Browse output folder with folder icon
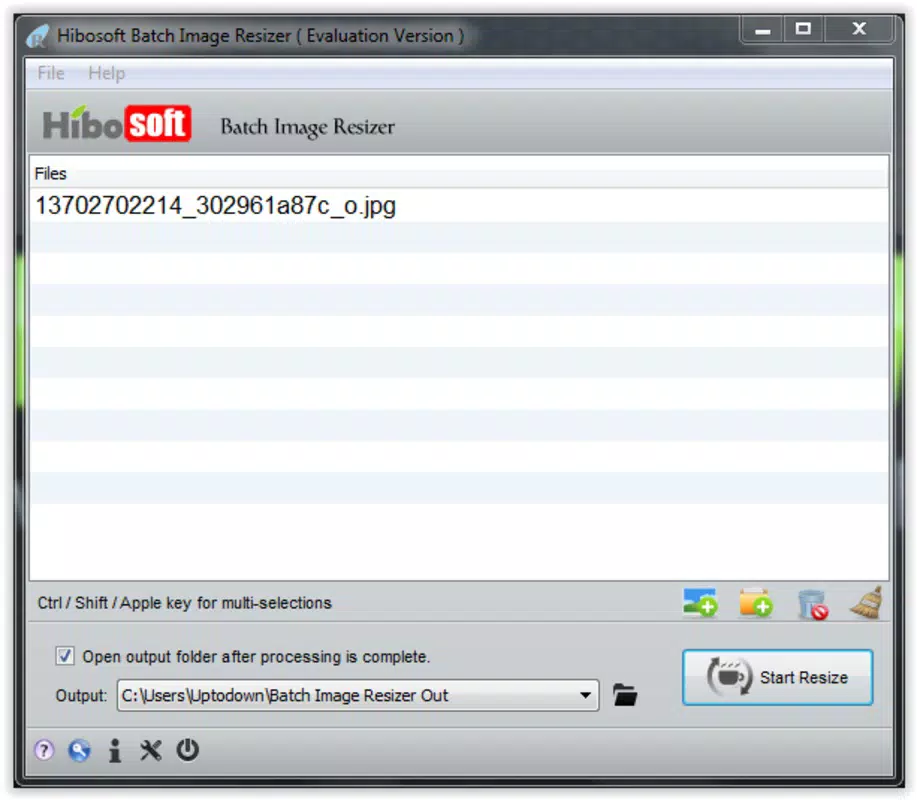Viewport: 917px width, 800px height. click(x=625, y=695)
